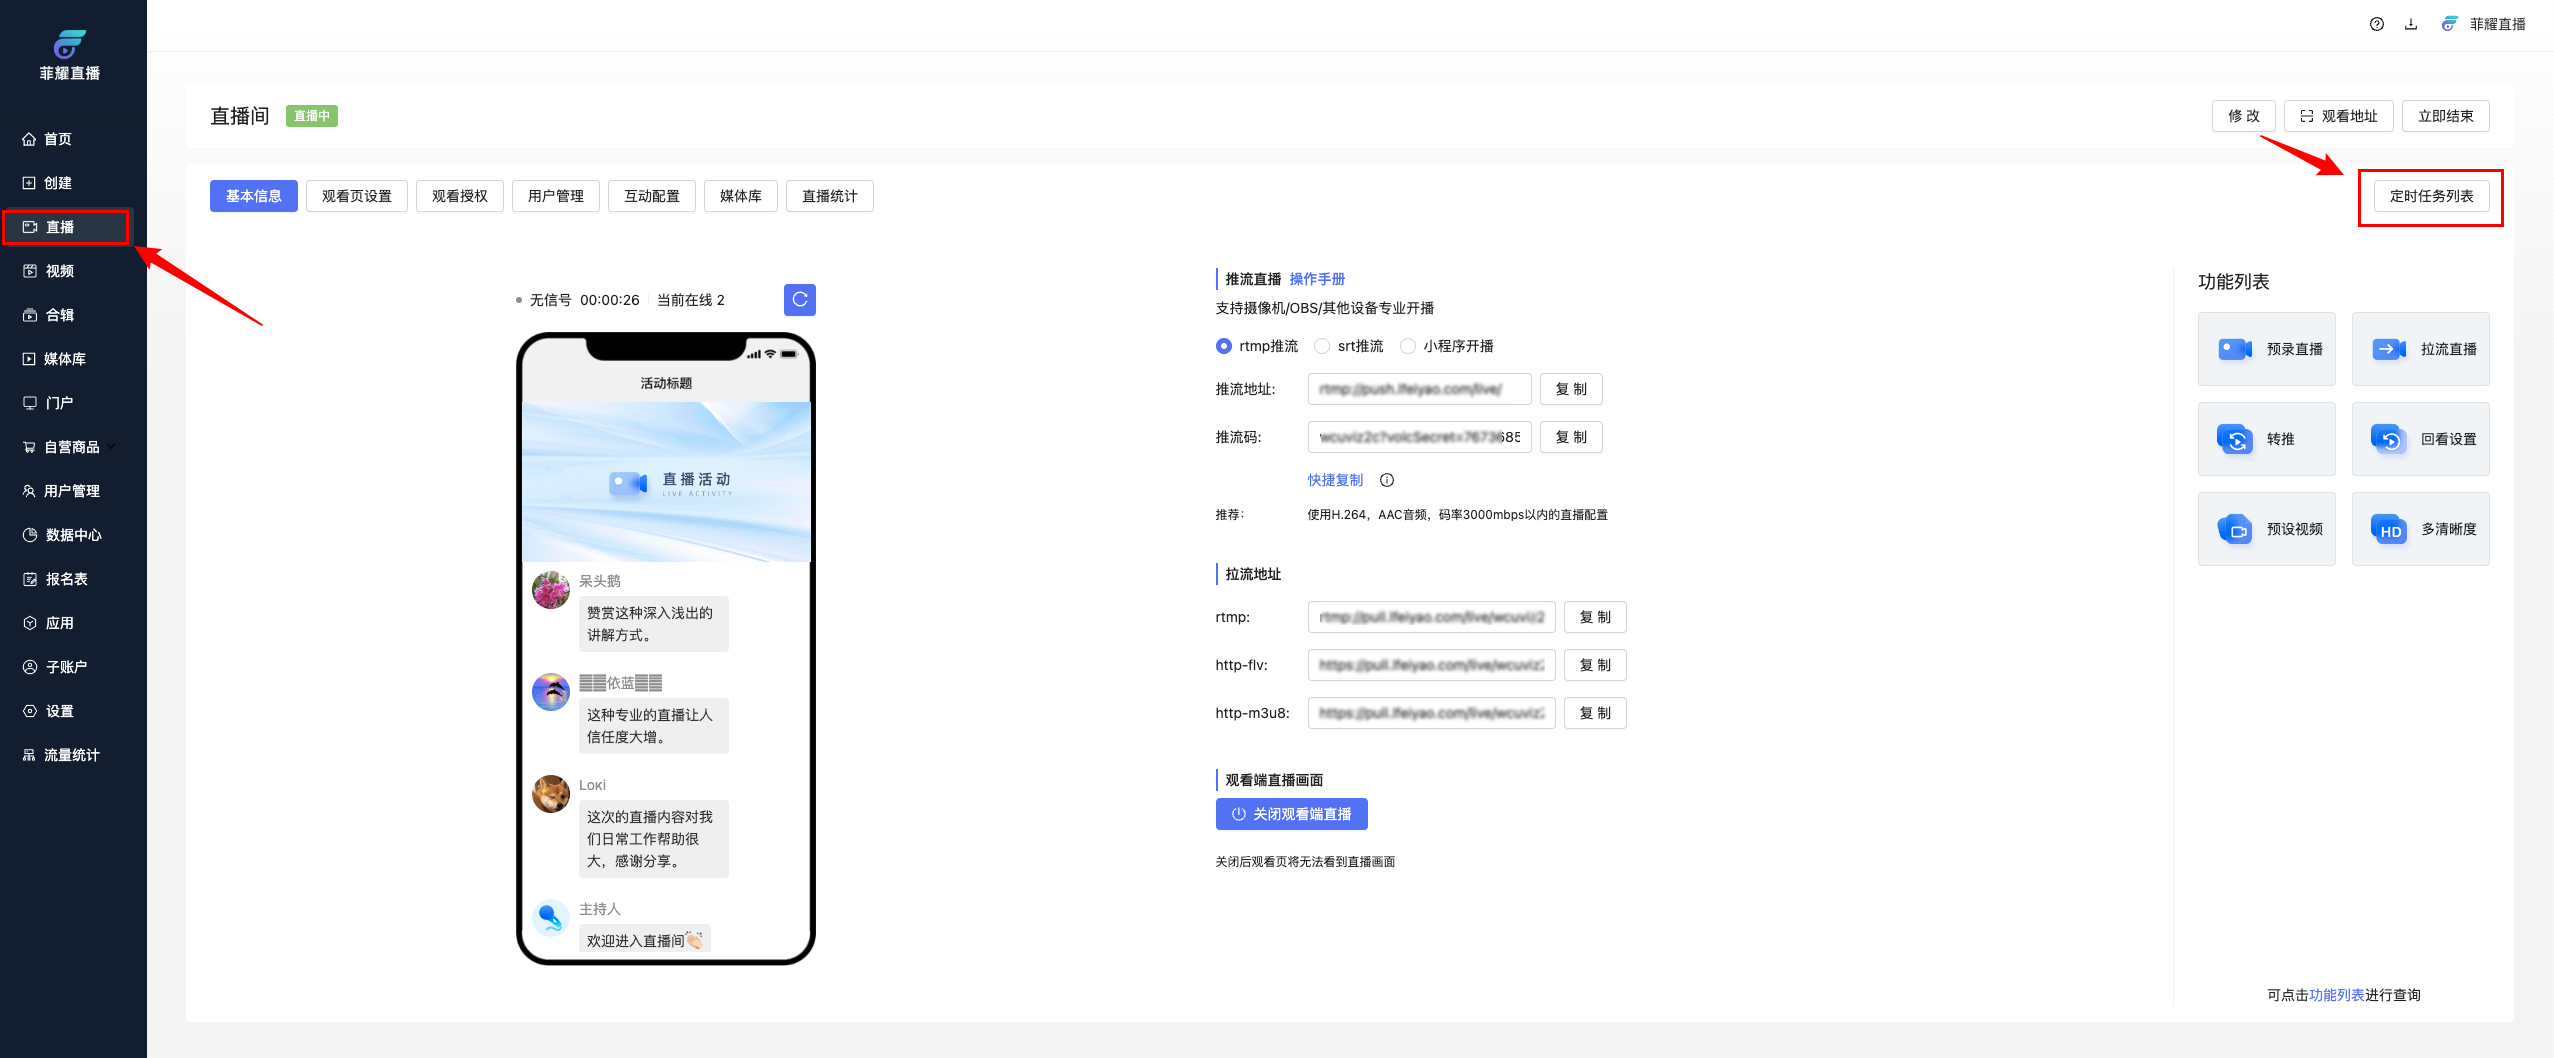Open the 多清晰度 HD function card
2554x1058 pixels.
pyautogui.click(x=2420, y=529)
